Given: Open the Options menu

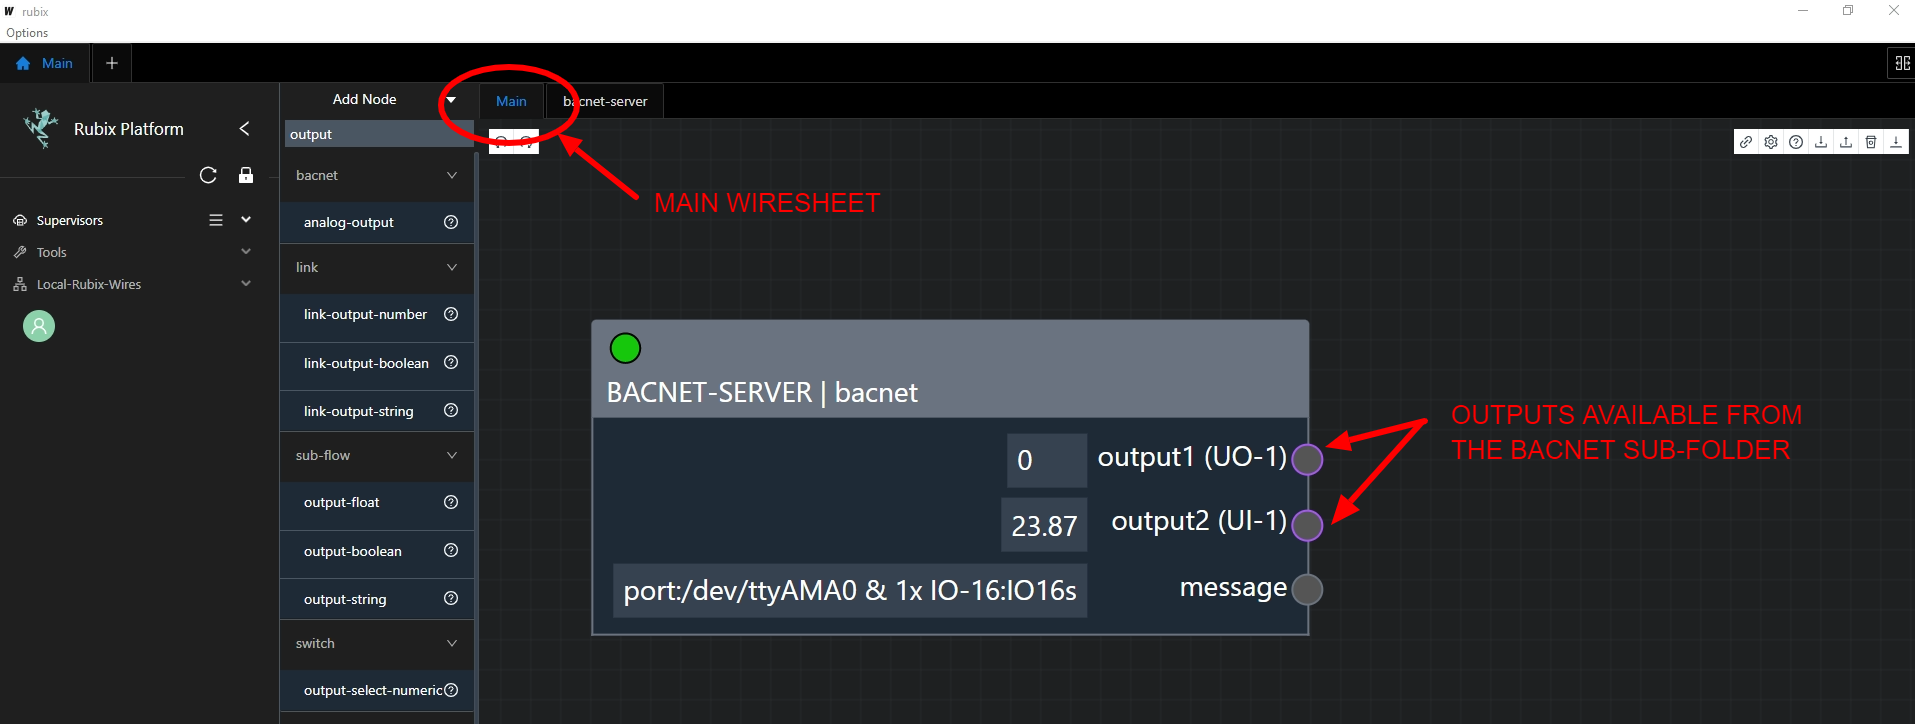Looking at the screenshot, I should tap(27, 33).
